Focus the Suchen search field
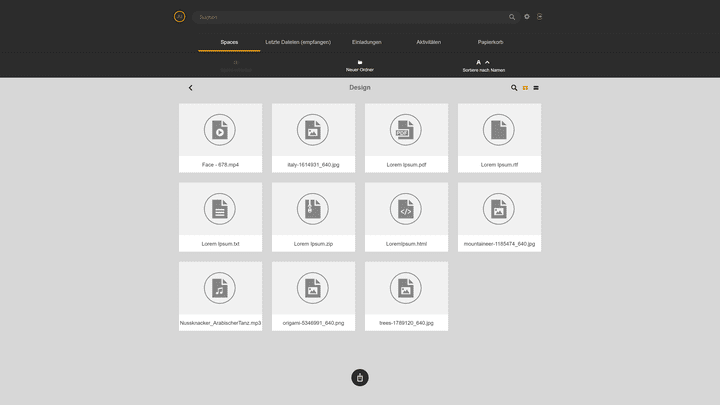 tap(350, 17)
